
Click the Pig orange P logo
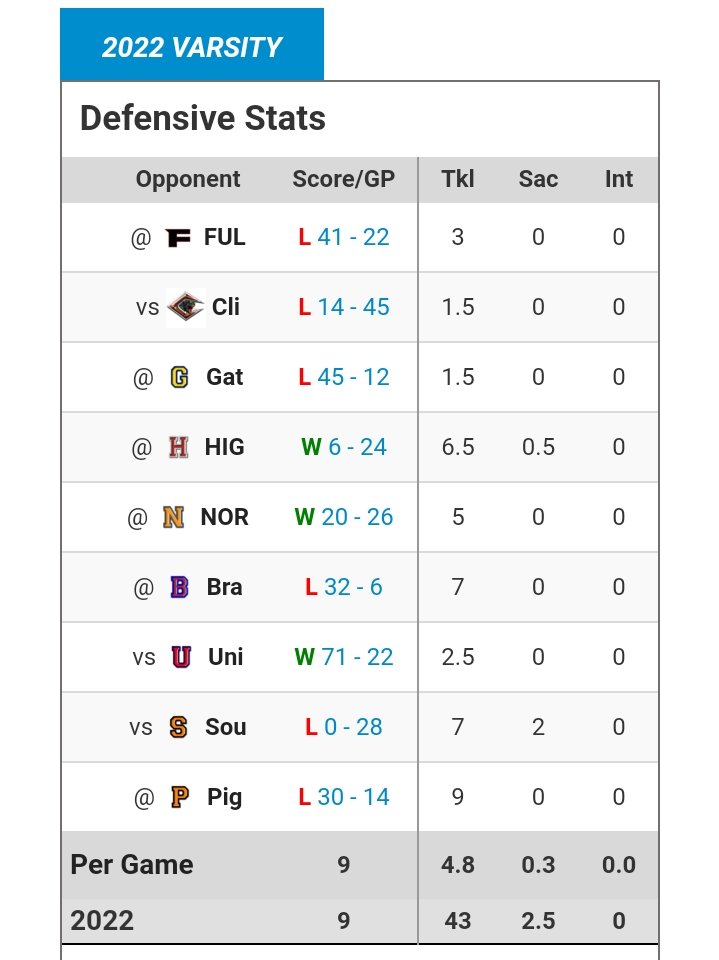(179, 797)
